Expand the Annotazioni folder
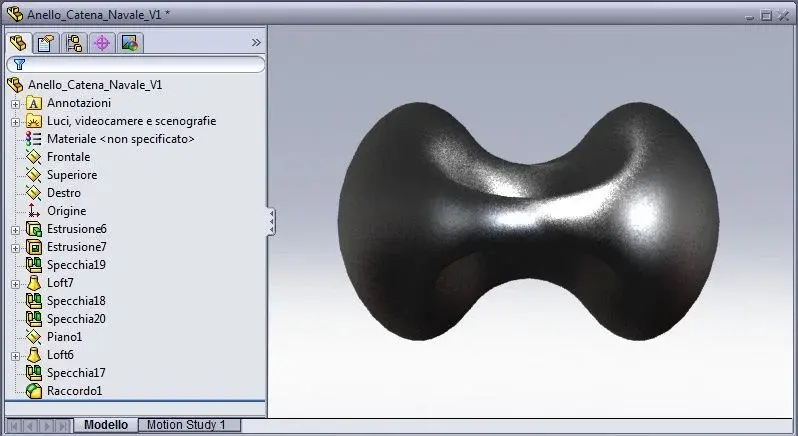Viewport: 798px width, 436px height. pyautogui.click(x=15, y=104)
